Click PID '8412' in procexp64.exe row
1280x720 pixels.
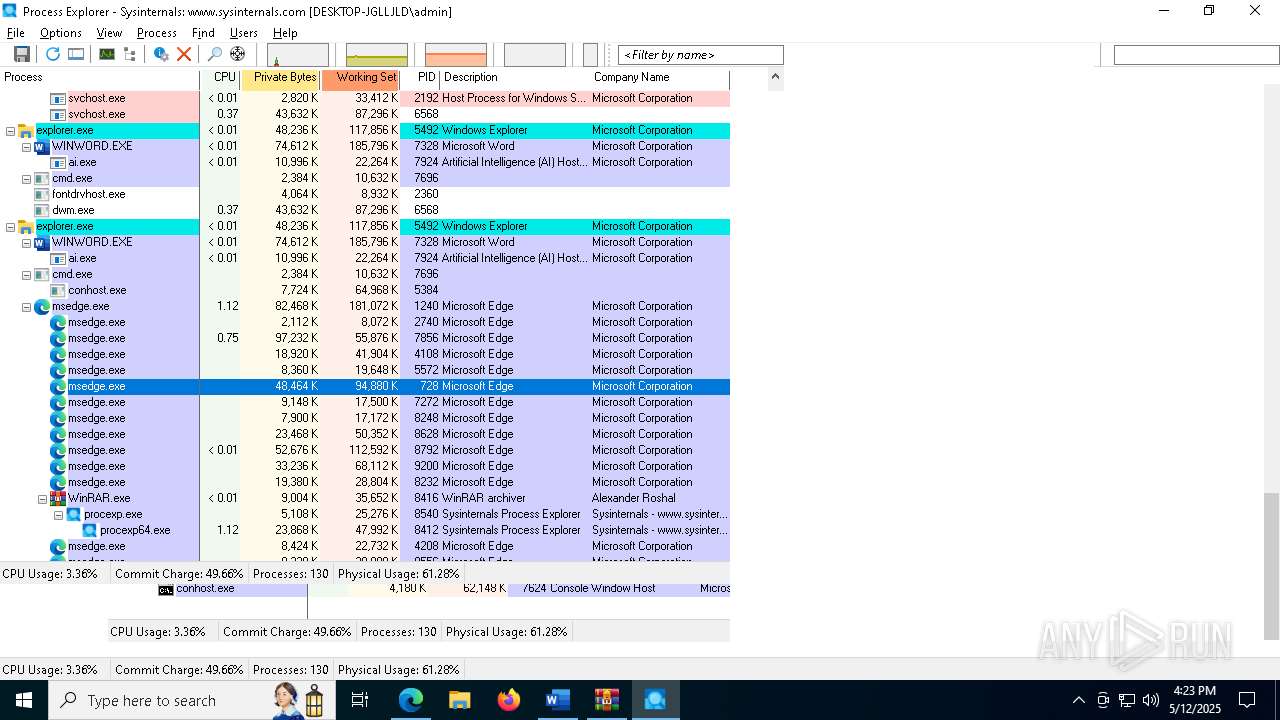426,530
